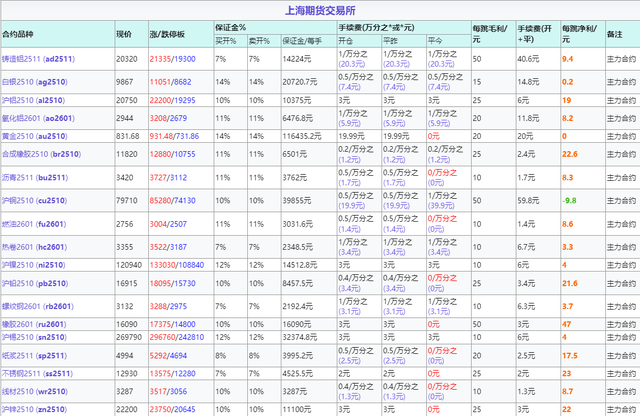Click the 卖开% sub-header

pyautogui.click(x=260, y=41)
